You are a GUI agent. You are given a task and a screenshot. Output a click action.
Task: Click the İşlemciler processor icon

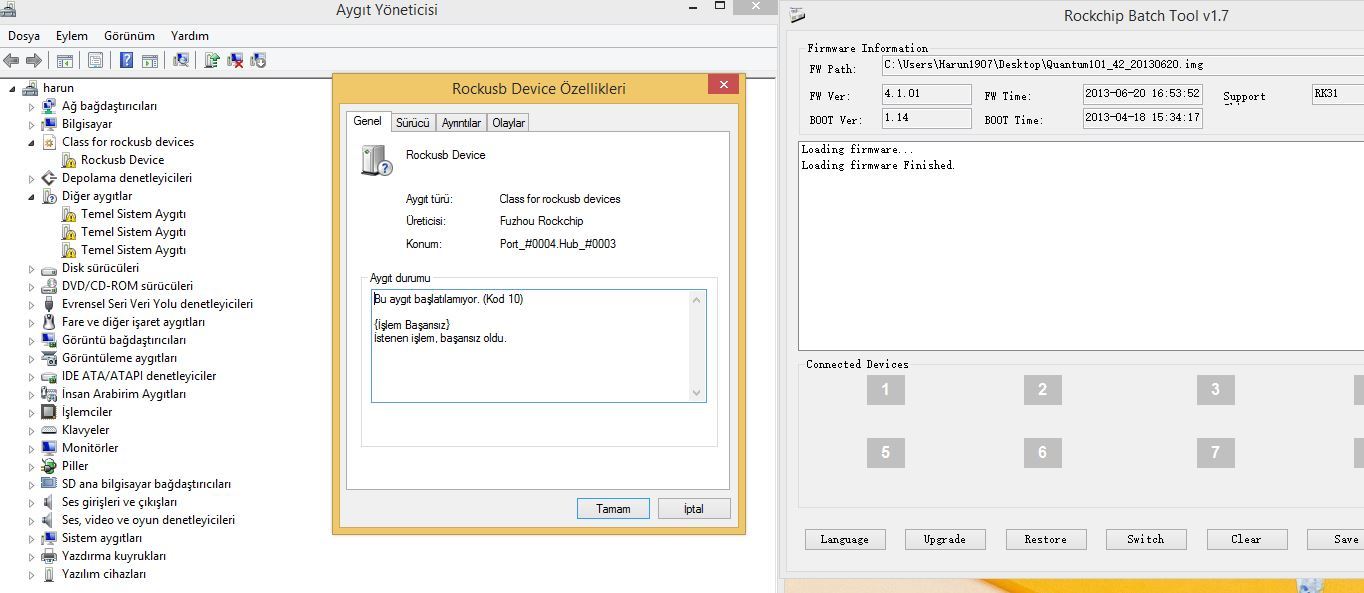point(49,412)
